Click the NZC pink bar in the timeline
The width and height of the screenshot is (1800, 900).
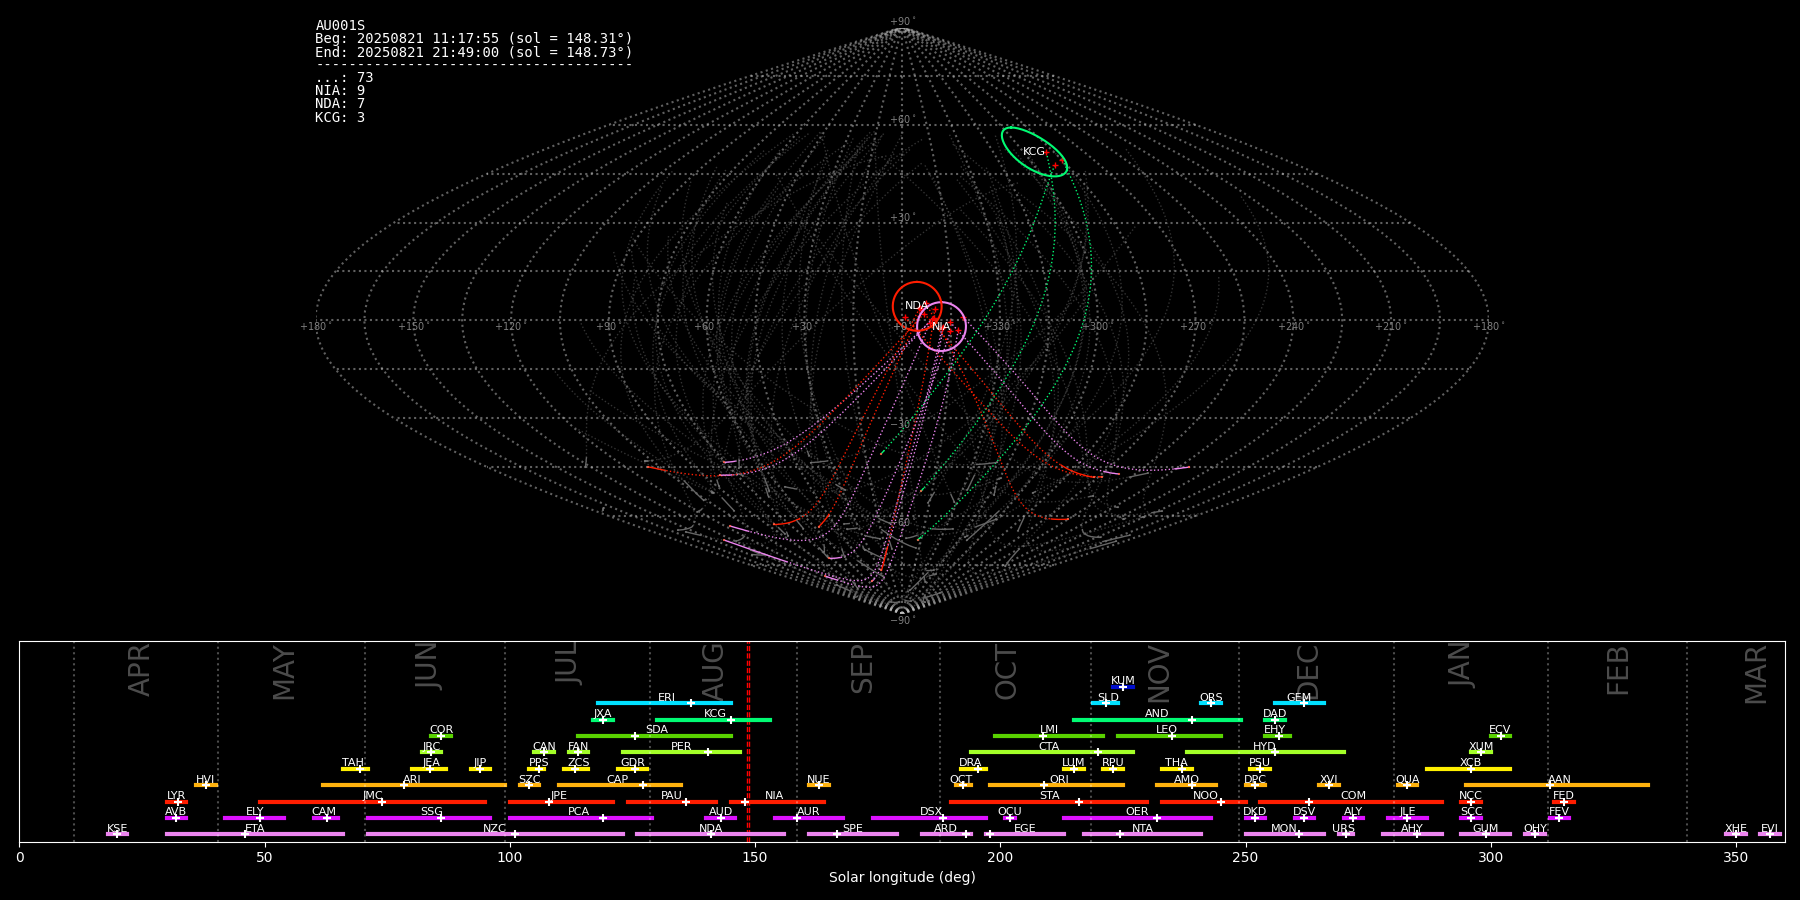click(x=495, y=834)
